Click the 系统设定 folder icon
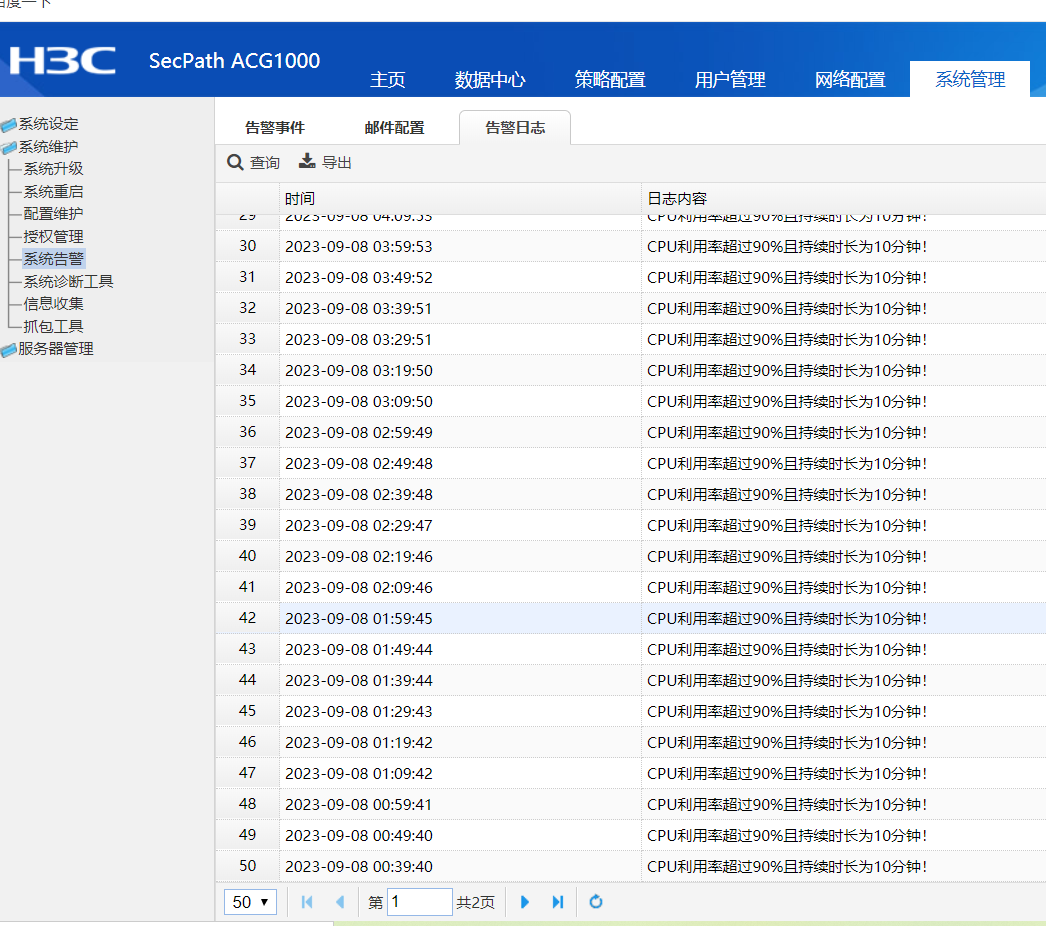The image size is (1046, 926). click(x=9, y=125)
